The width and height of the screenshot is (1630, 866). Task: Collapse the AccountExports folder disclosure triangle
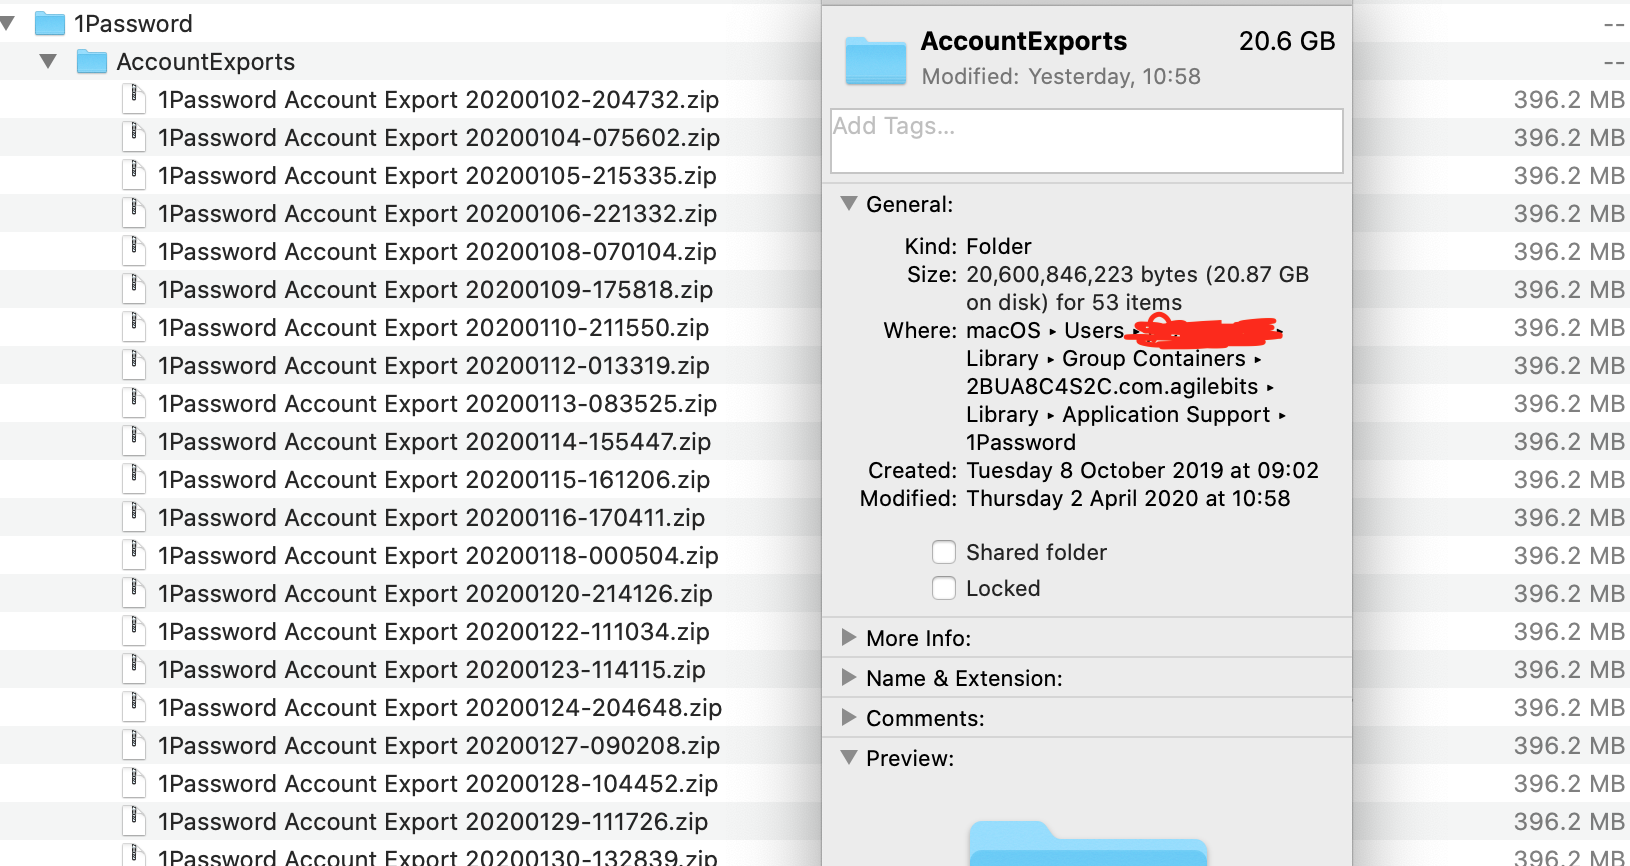[48, 61]
